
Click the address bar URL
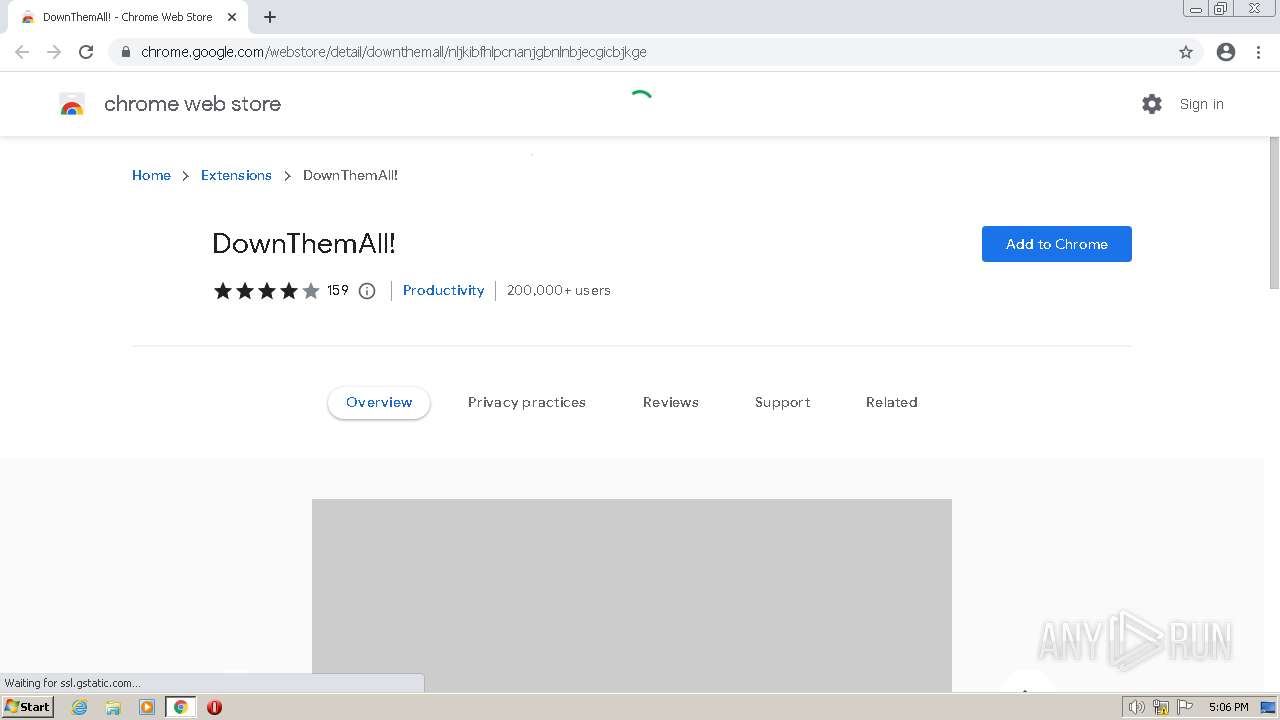tap(394, 52)
